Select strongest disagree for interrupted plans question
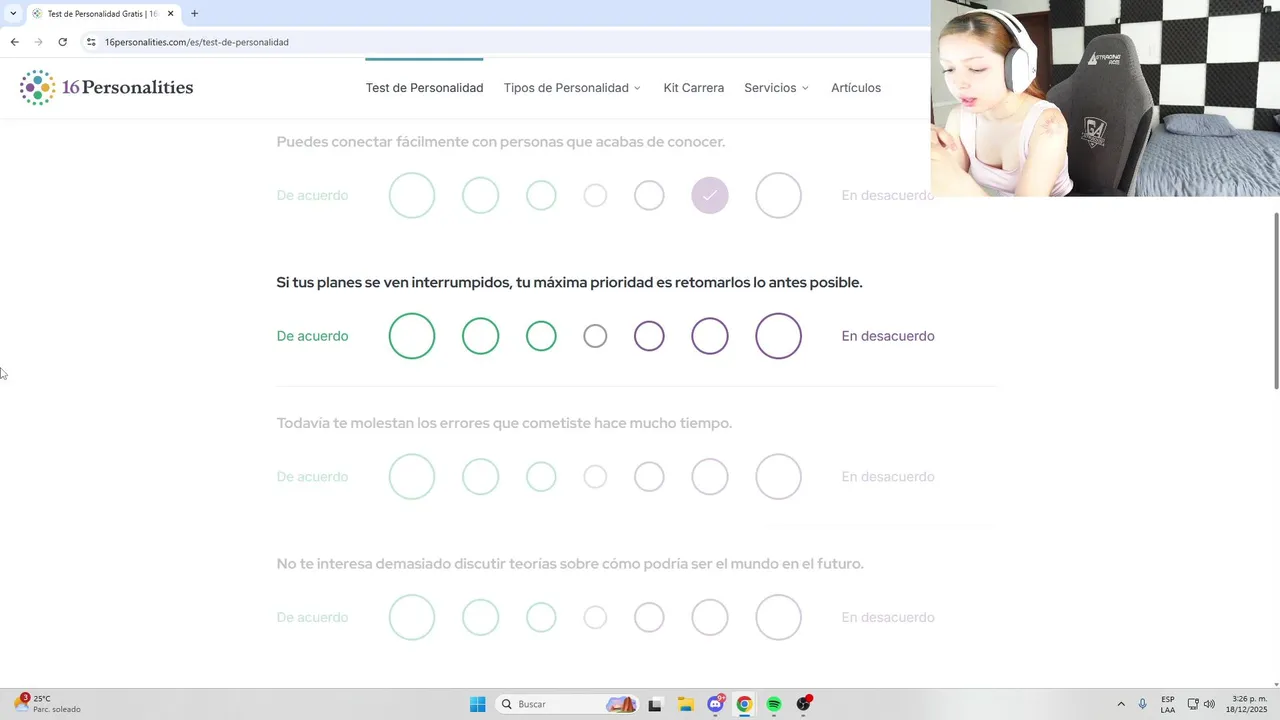This screenshot has height=720, width=1280. (779, 336)
